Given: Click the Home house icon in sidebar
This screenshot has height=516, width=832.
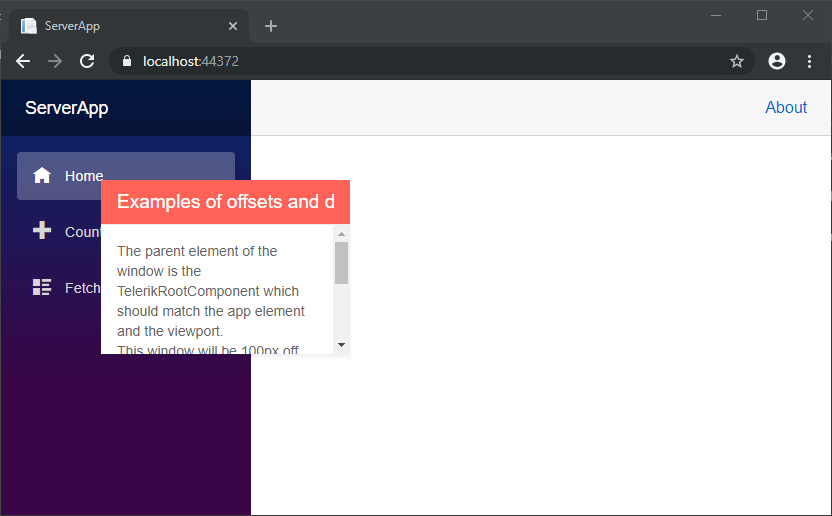Looking at the screenshot, I should [x=42, y=176].
